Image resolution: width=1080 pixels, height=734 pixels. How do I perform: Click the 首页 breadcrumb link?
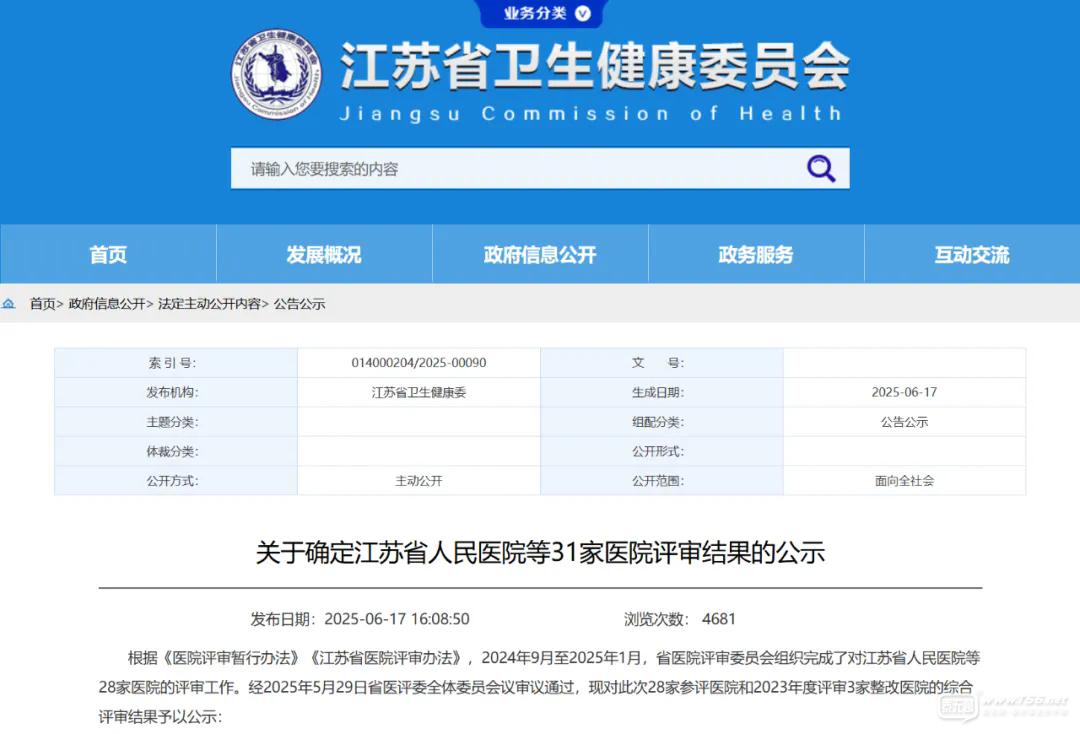click(42, 304)
